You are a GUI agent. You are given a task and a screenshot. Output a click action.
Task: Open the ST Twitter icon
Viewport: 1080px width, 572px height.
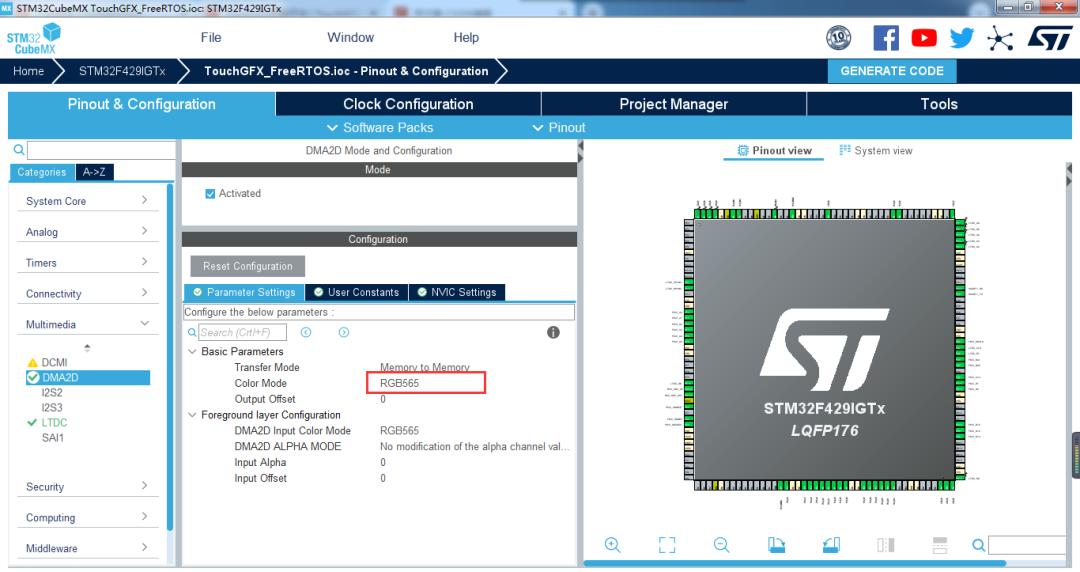(962, 37)
